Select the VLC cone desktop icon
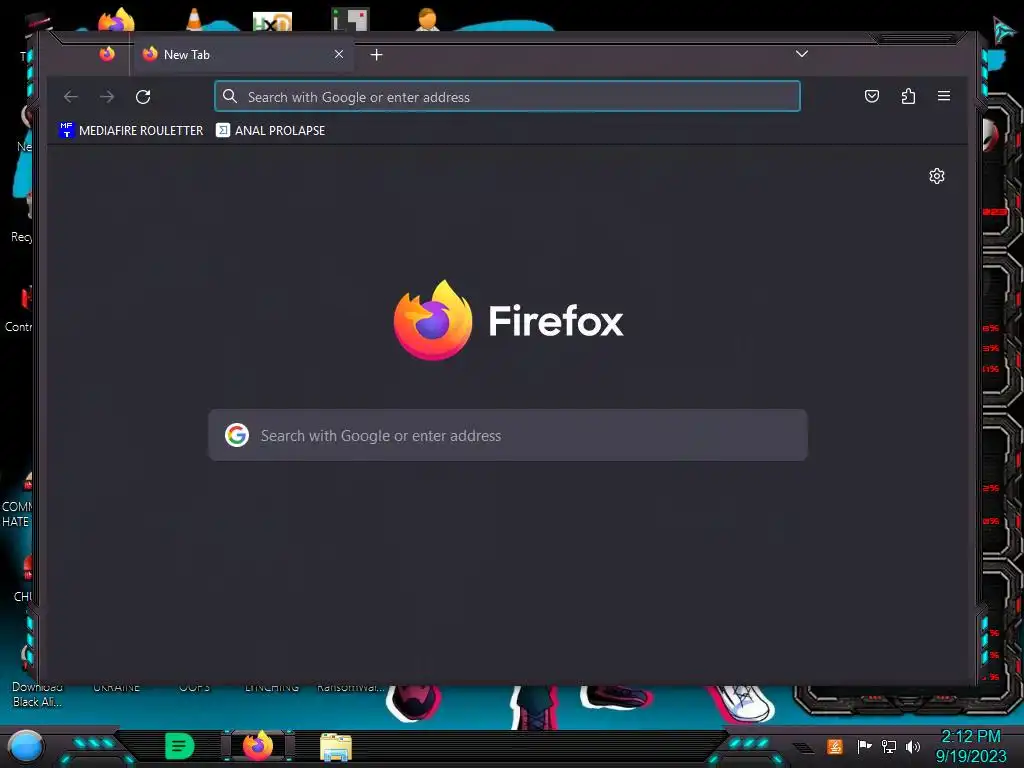The width and height of the screenshot is (1024, 768). pos(194,19)
